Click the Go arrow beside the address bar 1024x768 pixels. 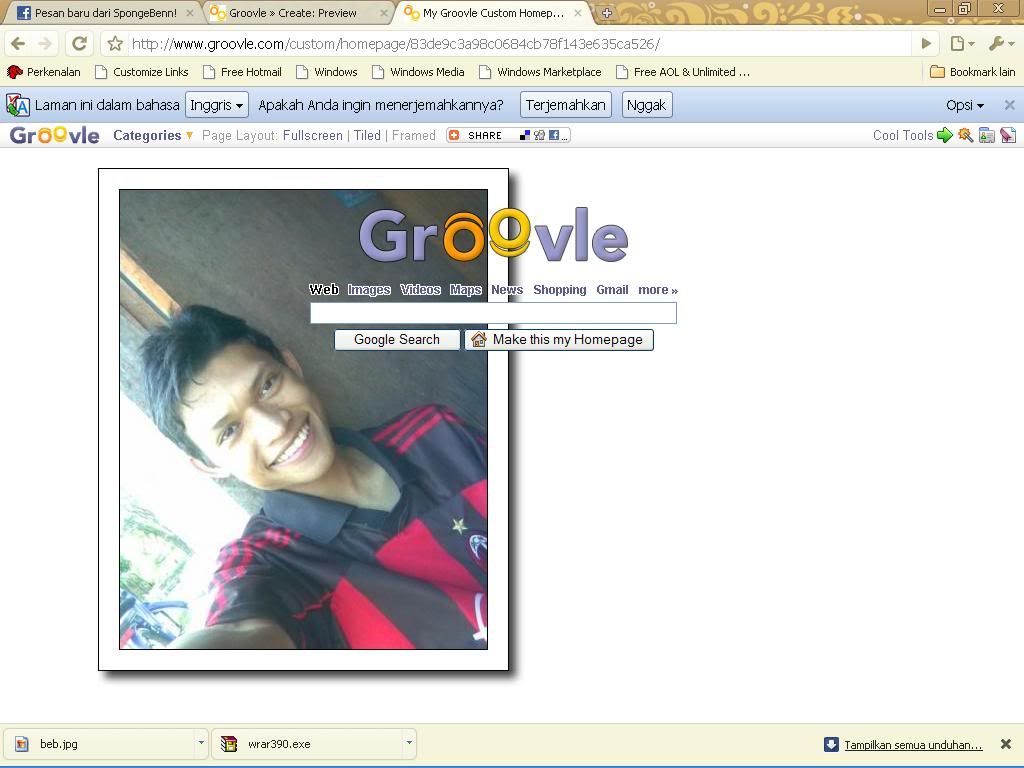(926, 44)
